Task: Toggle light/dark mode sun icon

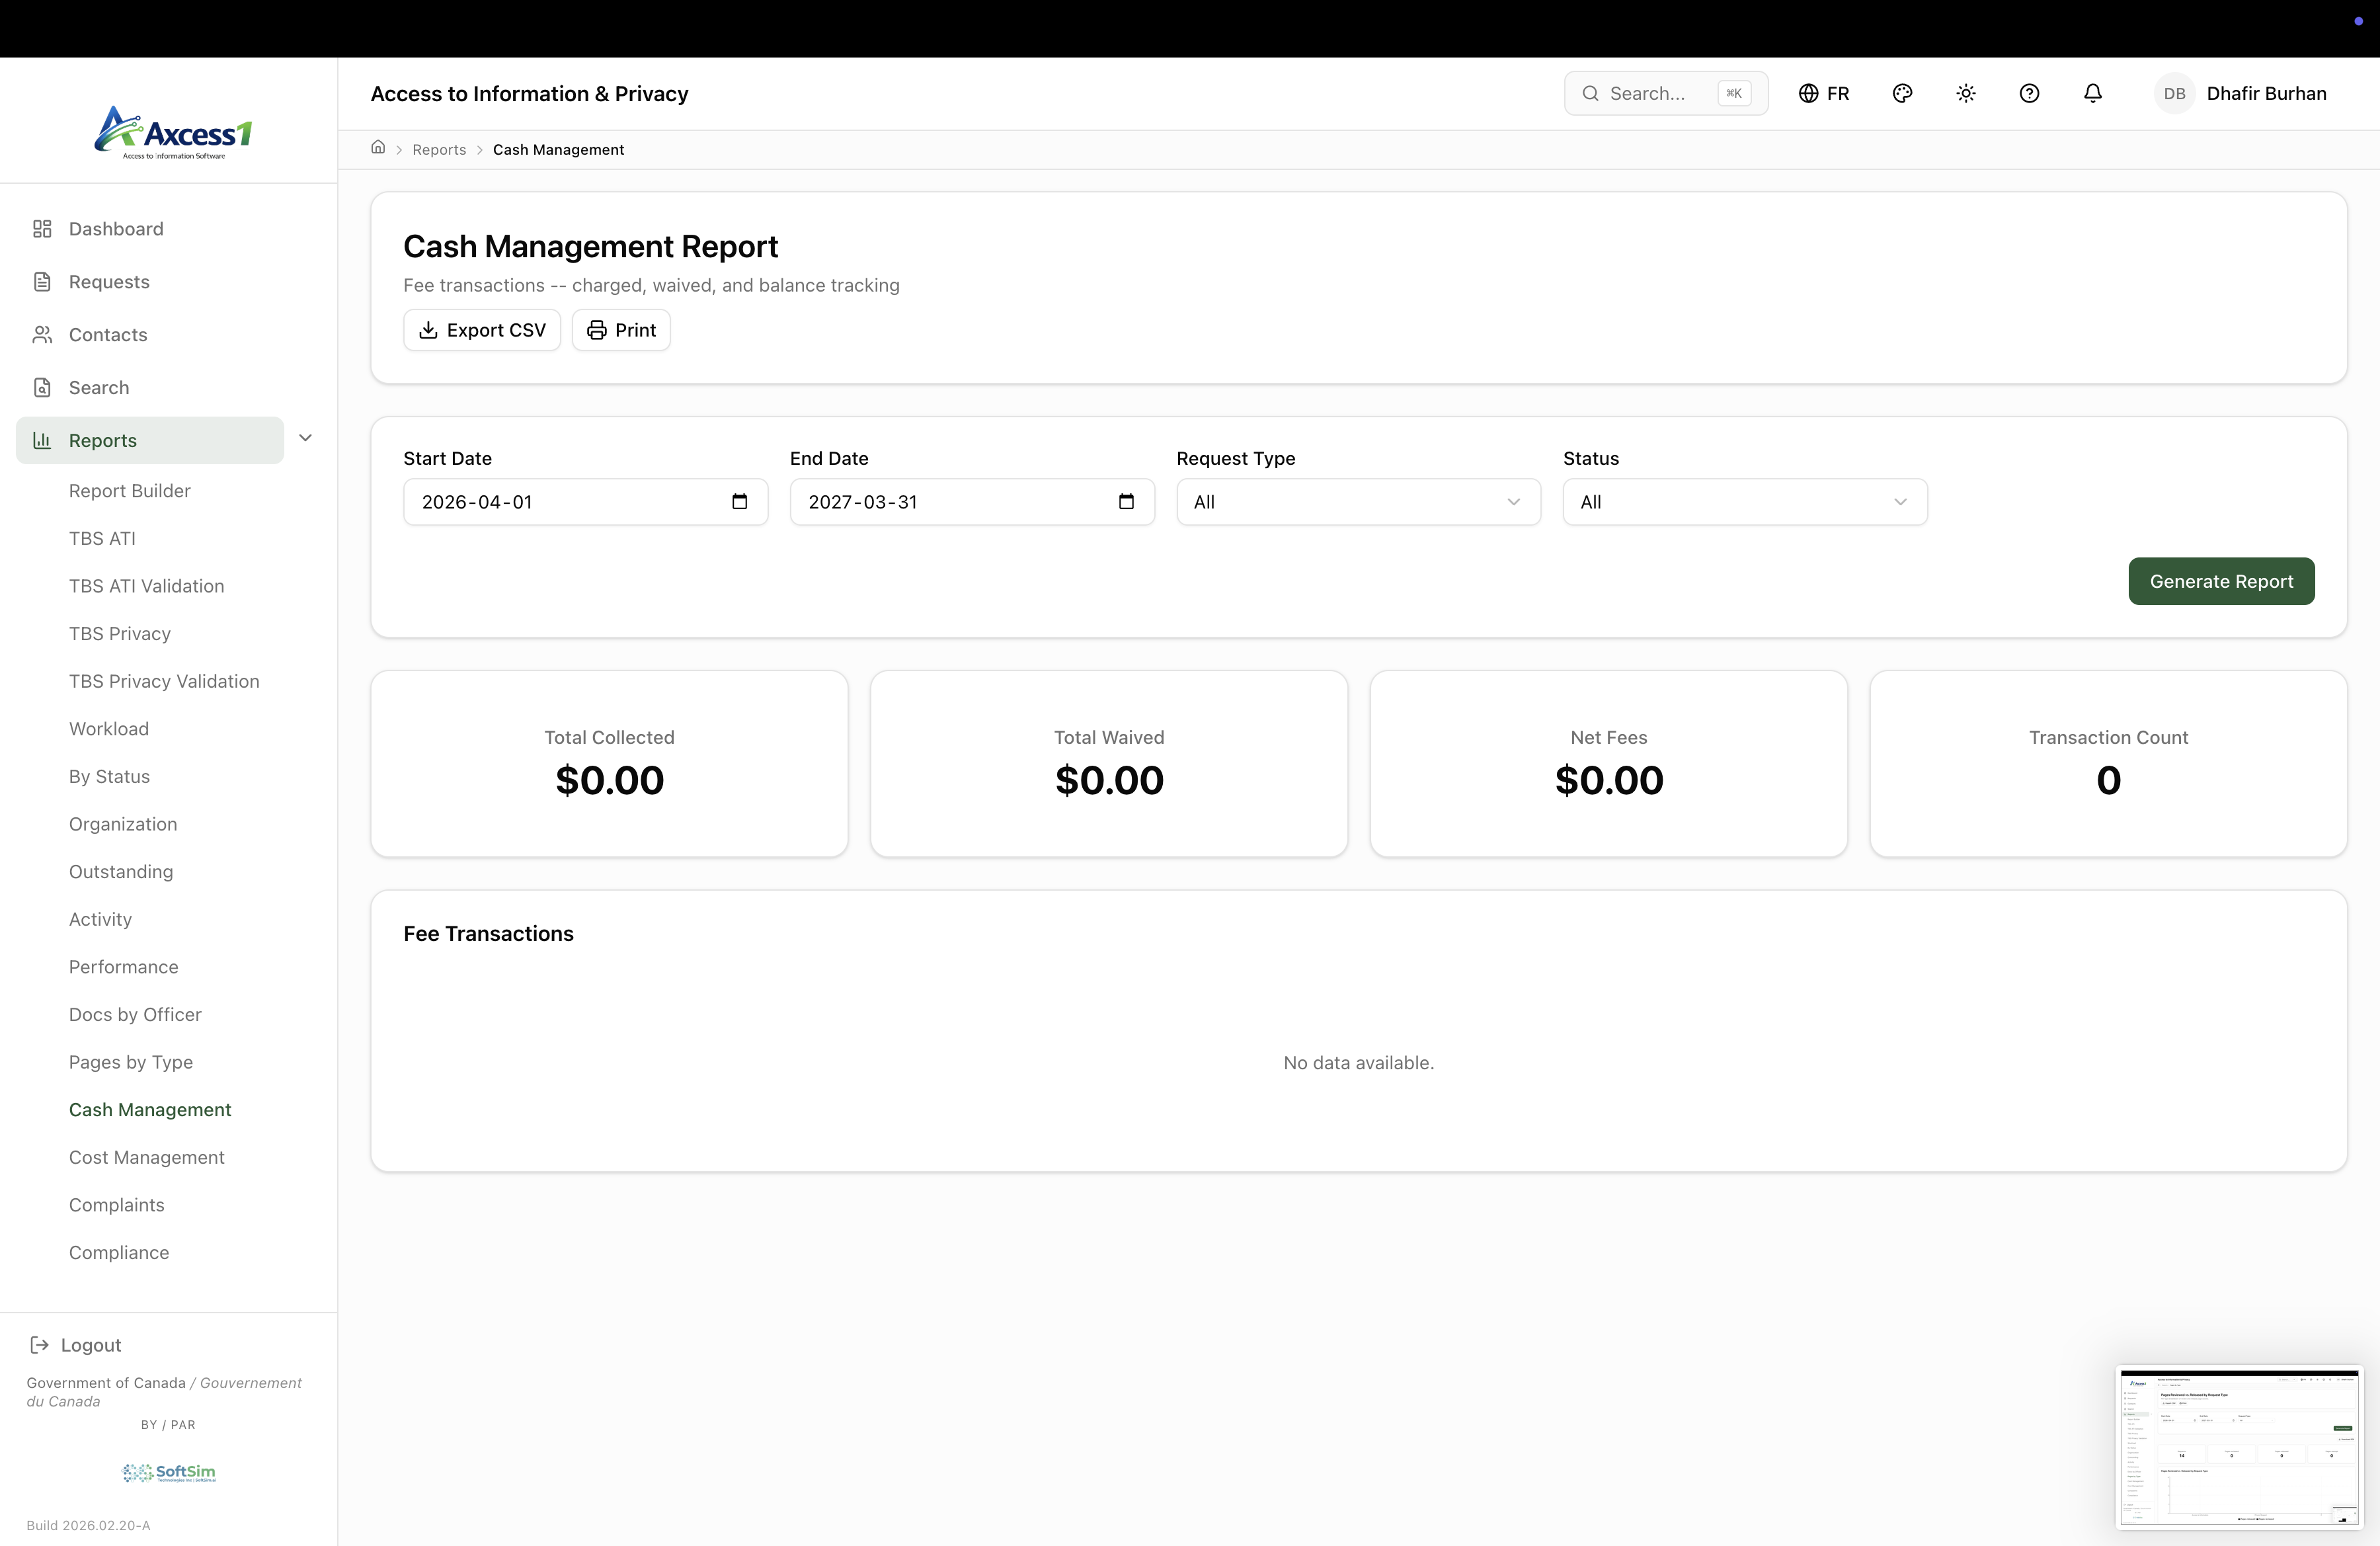Action: (x=1965, y=93)
